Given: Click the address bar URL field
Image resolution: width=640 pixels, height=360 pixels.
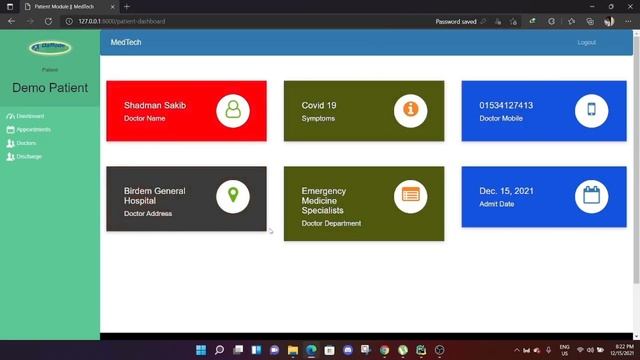Looking at the screenshot, I should (245, 21).
